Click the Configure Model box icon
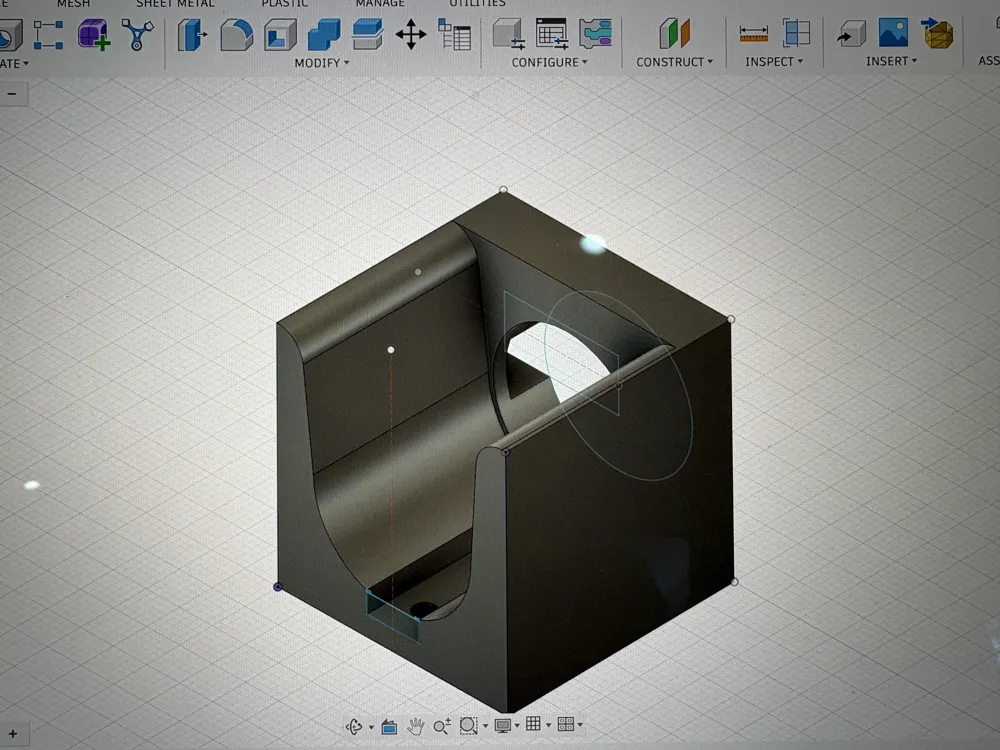The width and height of the screenshot is (1000, 750). pyautogui.click(x=508, y=34)
